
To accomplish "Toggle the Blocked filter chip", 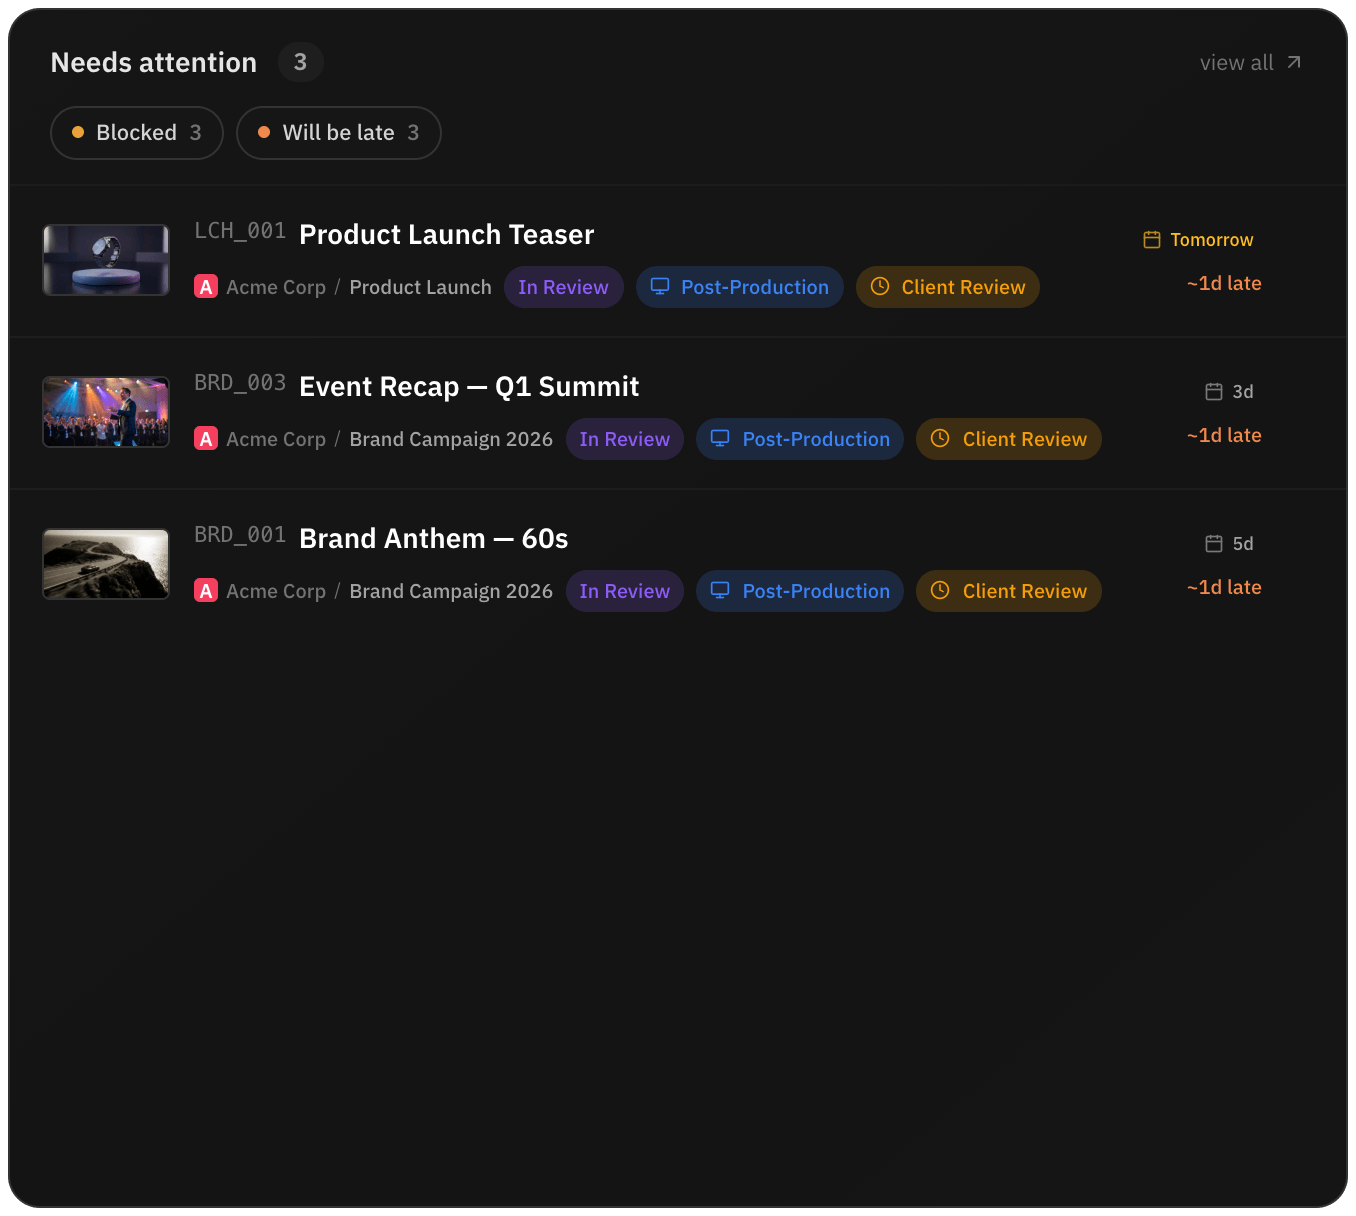I will (x=137, y=133).
